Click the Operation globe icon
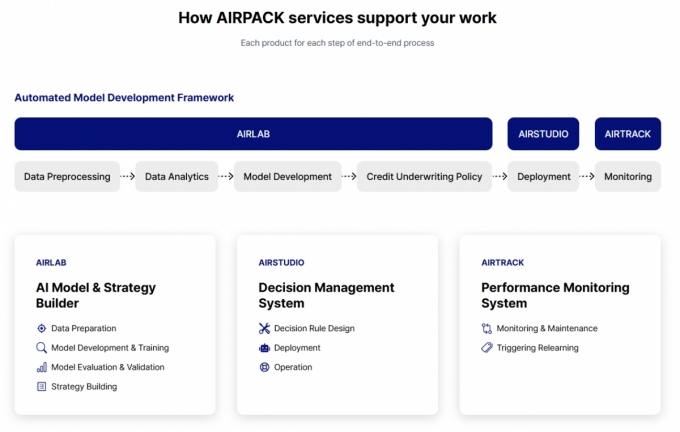This screenshot has height=432, width=680. tap(264, 367)
